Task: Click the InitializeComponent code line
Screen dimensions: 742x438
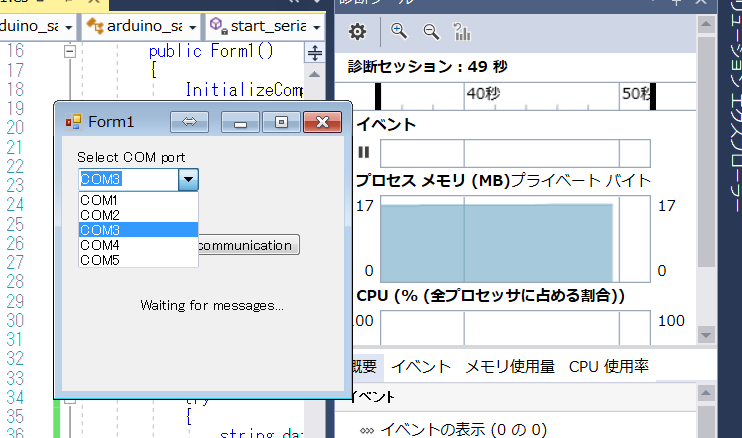Action: 244,89
